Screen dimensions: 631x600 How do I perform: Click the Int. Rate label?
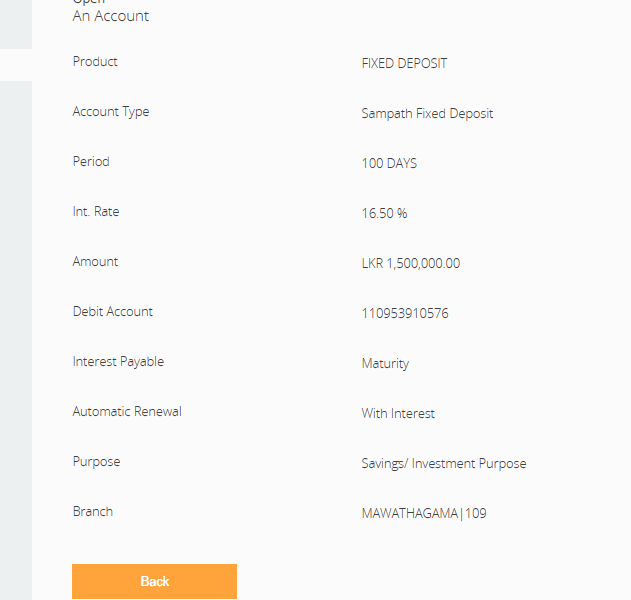click(x=96, y=212)
